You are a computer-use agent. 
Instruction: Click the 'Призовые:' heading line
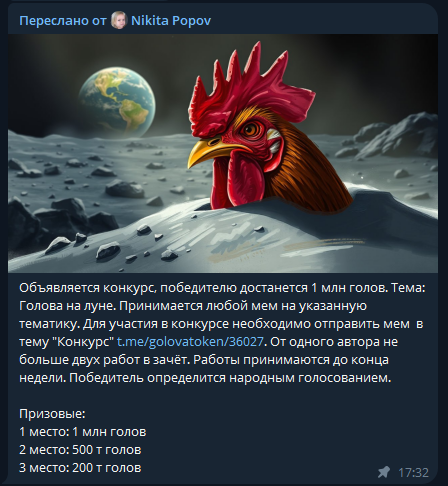click(x=52, y=414)
